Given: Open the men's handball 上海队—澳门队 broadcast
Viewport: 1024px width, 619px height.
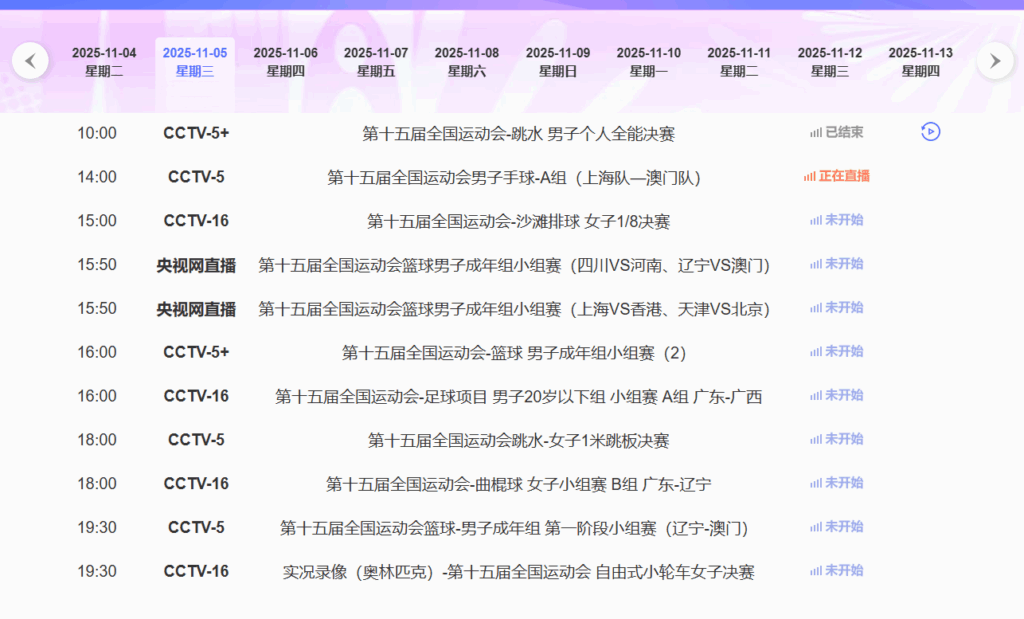Looking at the screenshot, I should pyautogui.click(x=514, y=177).
